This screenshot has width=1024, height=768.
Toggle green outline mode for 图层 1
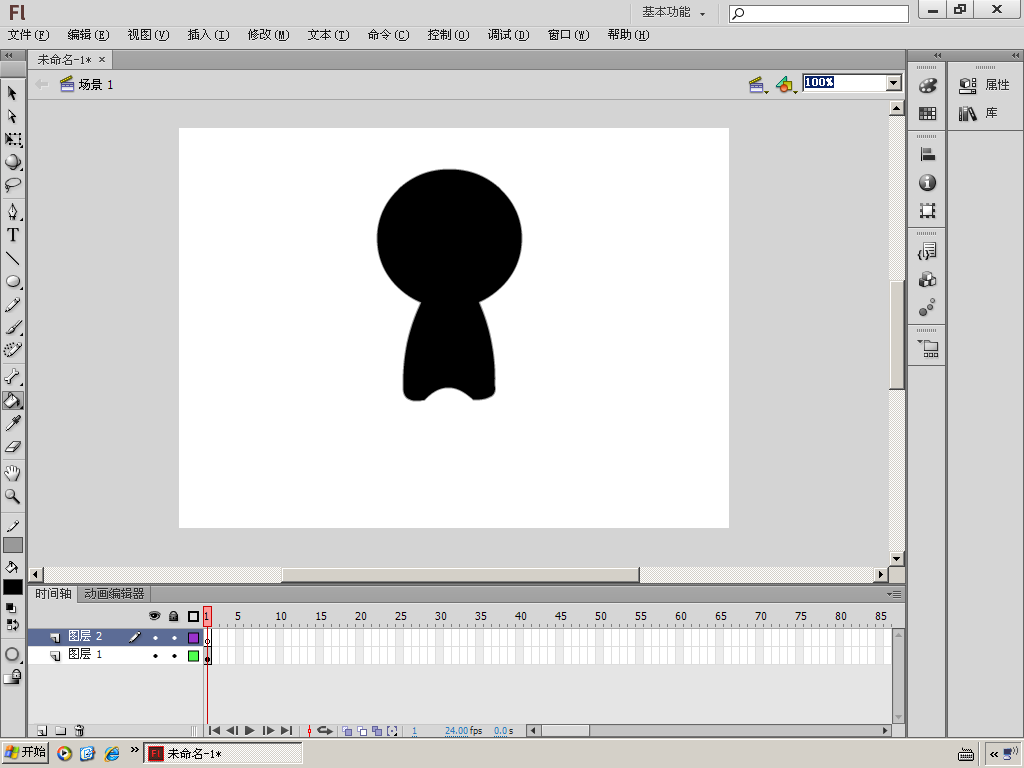click(193, 656)
